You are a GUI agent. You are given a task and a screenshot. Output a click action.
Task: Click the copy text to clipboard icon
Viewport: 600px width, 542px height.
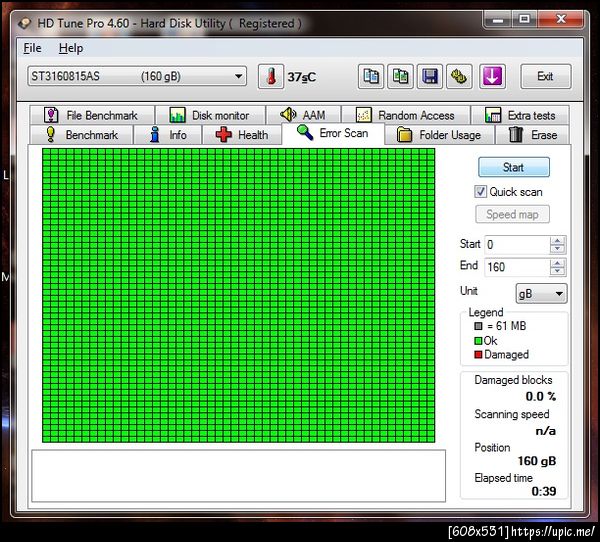(371, 77)
